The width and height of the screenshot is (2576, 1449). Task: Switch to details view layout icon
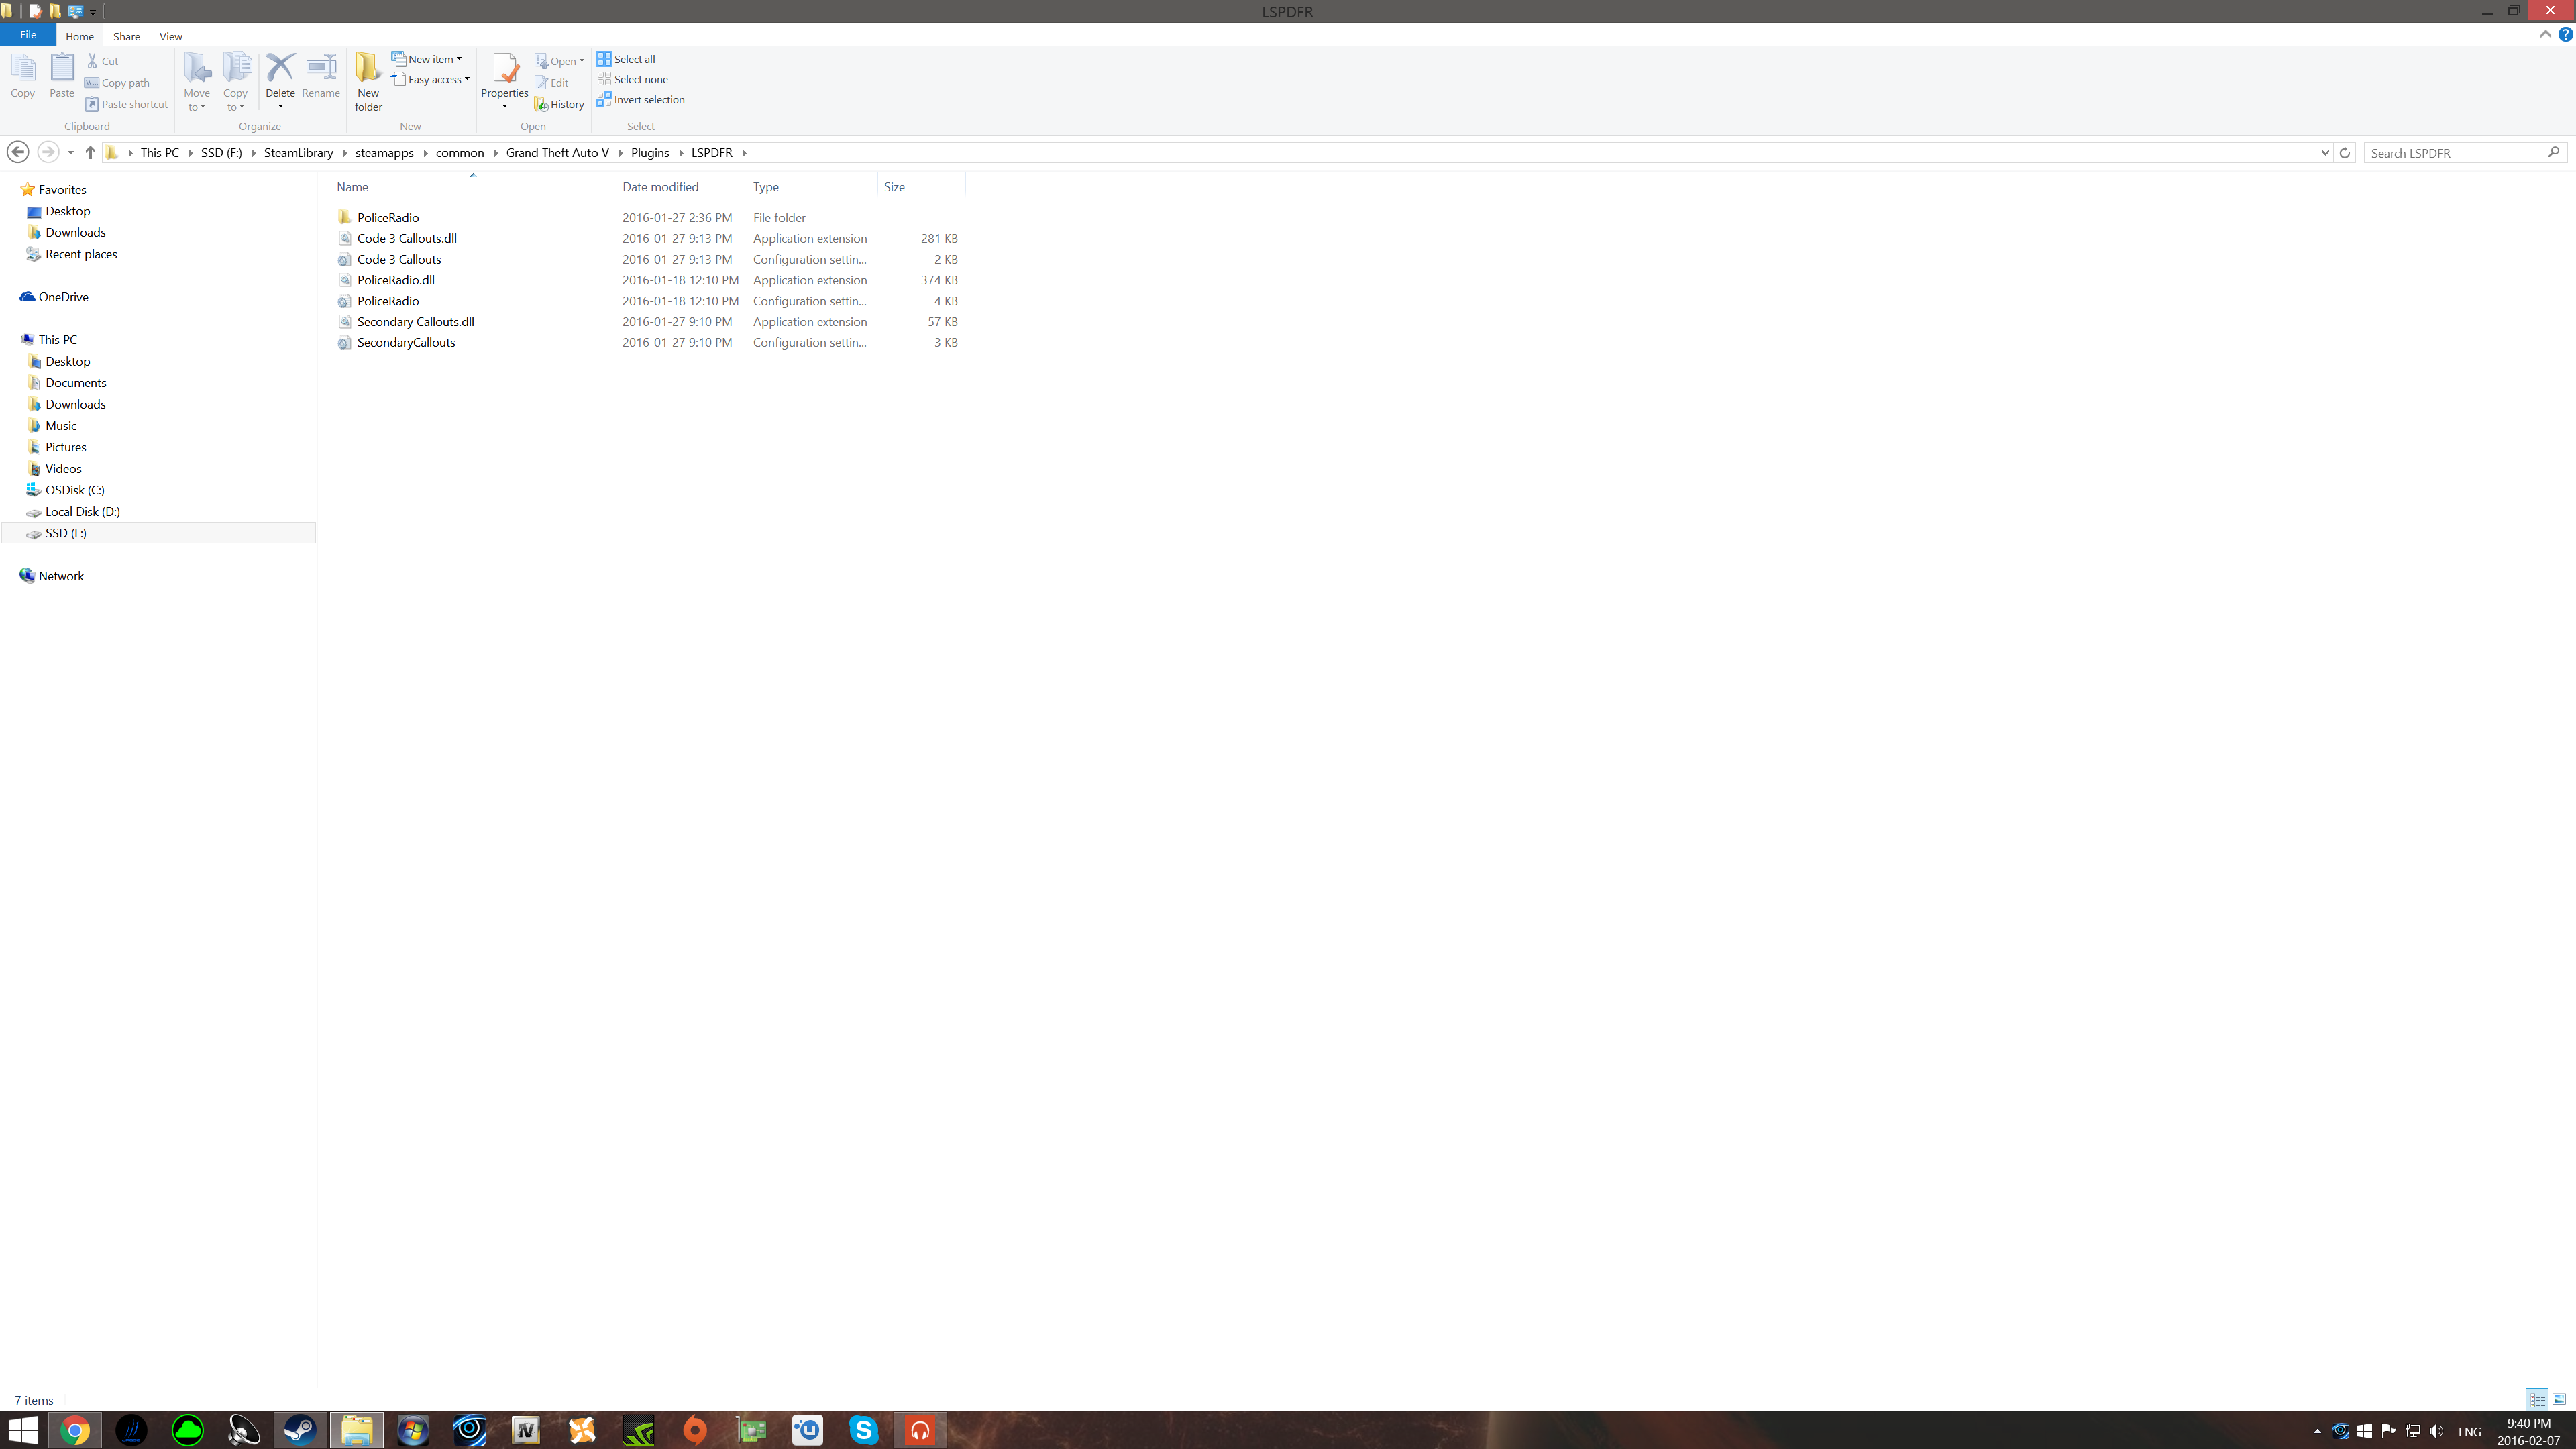(2537, 1399)
